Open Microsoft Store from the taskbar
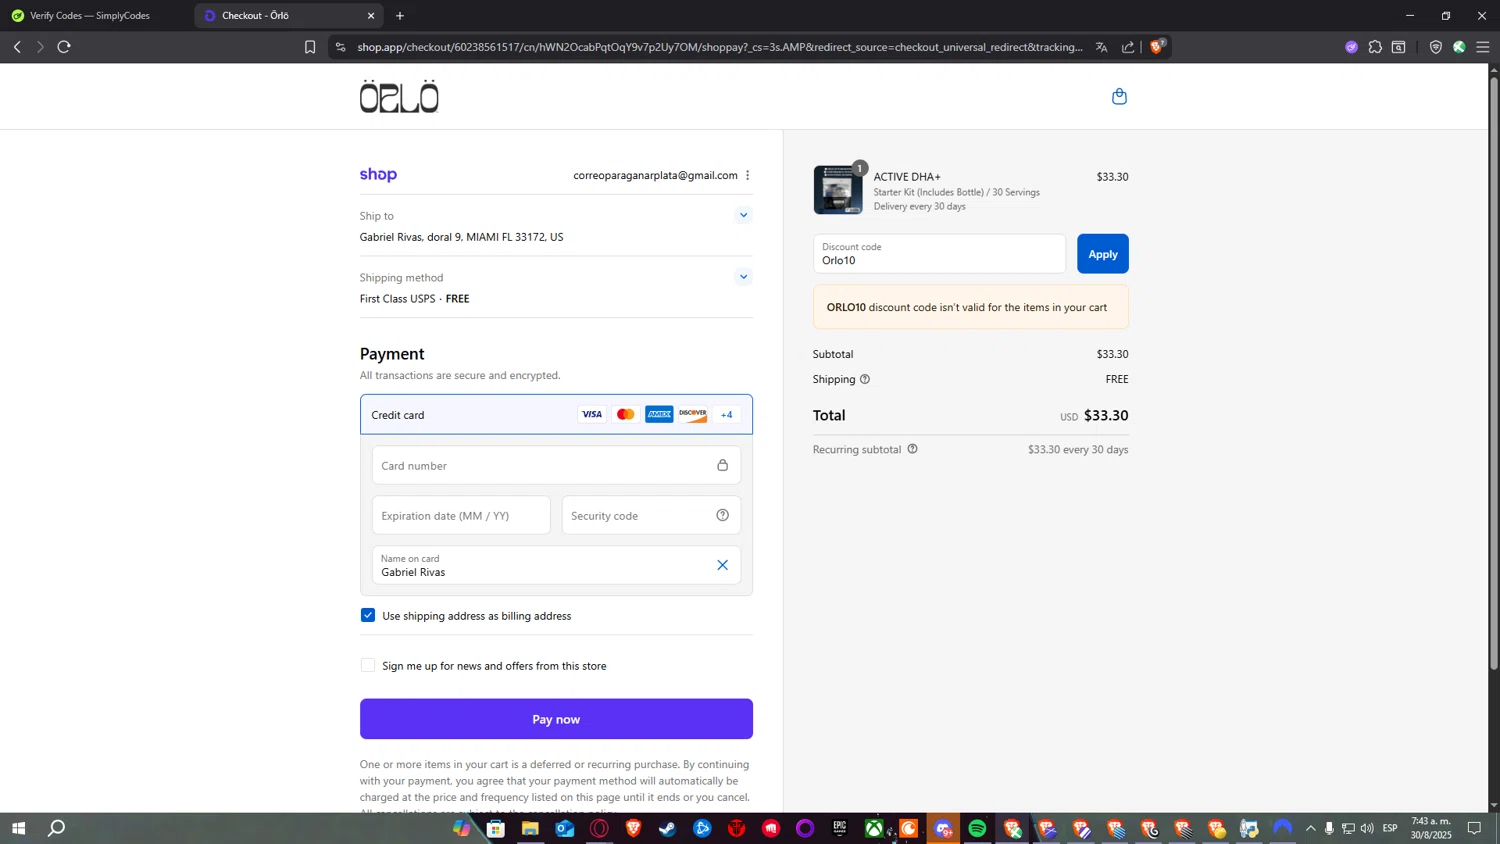1500x844 pixels. pos(495,828)
